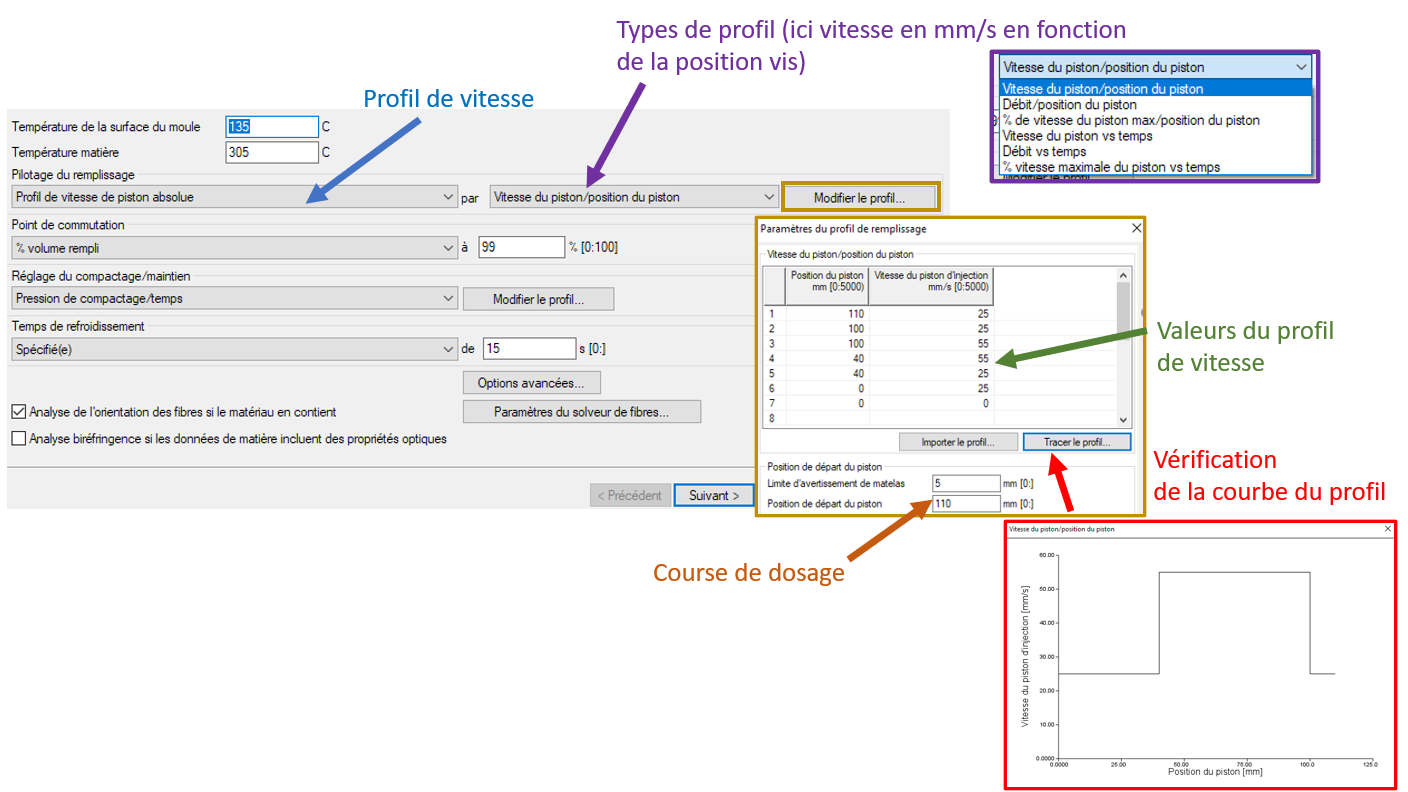Viewport: 1408px width, 792px height.
Task: Select 'Débit/position du piston' from list
Action: 1069,104
